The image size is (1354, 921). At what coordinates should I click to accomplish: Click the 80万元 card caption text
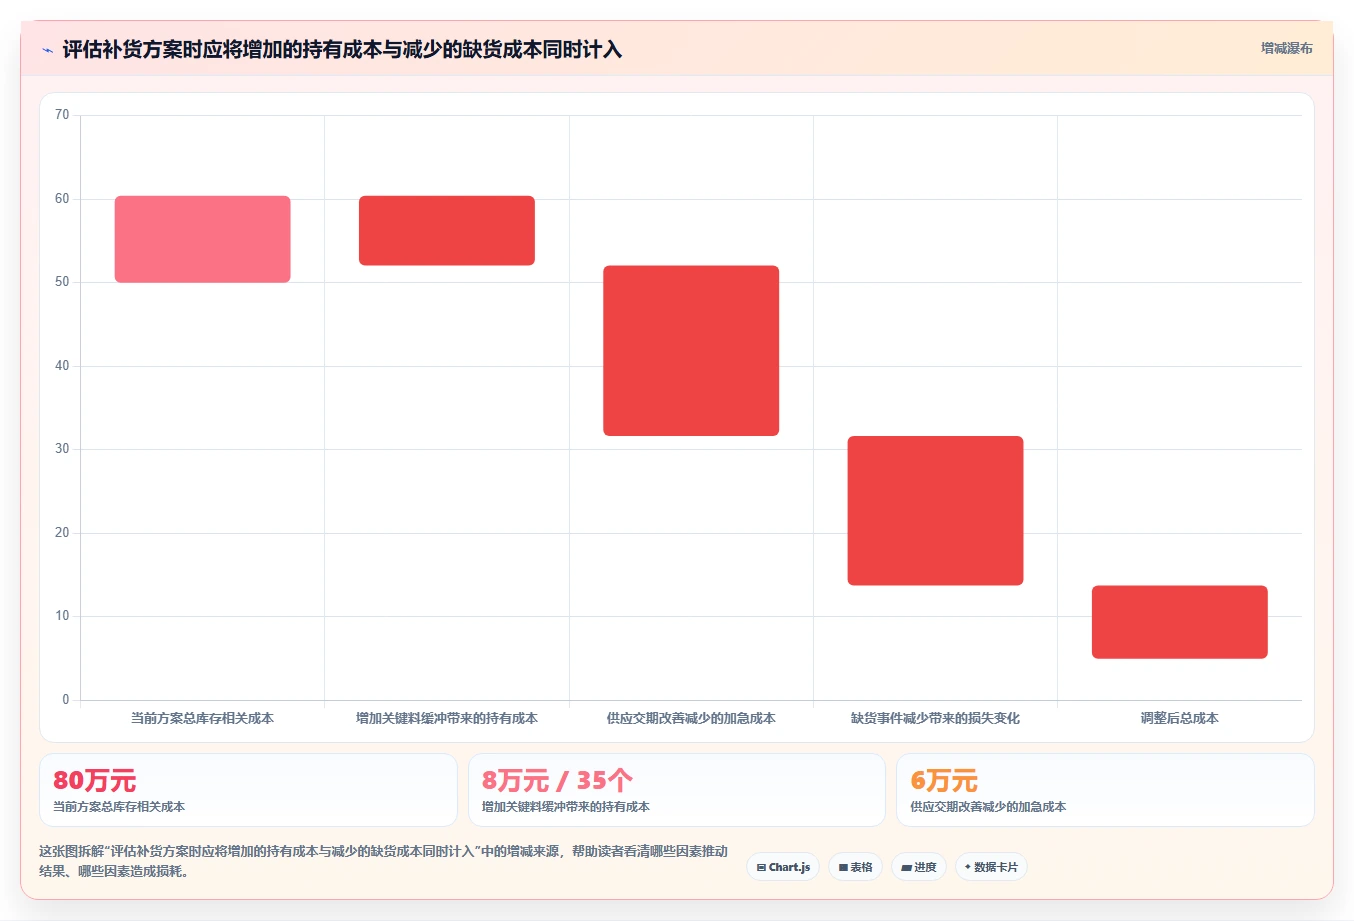[x=119, y=806]
